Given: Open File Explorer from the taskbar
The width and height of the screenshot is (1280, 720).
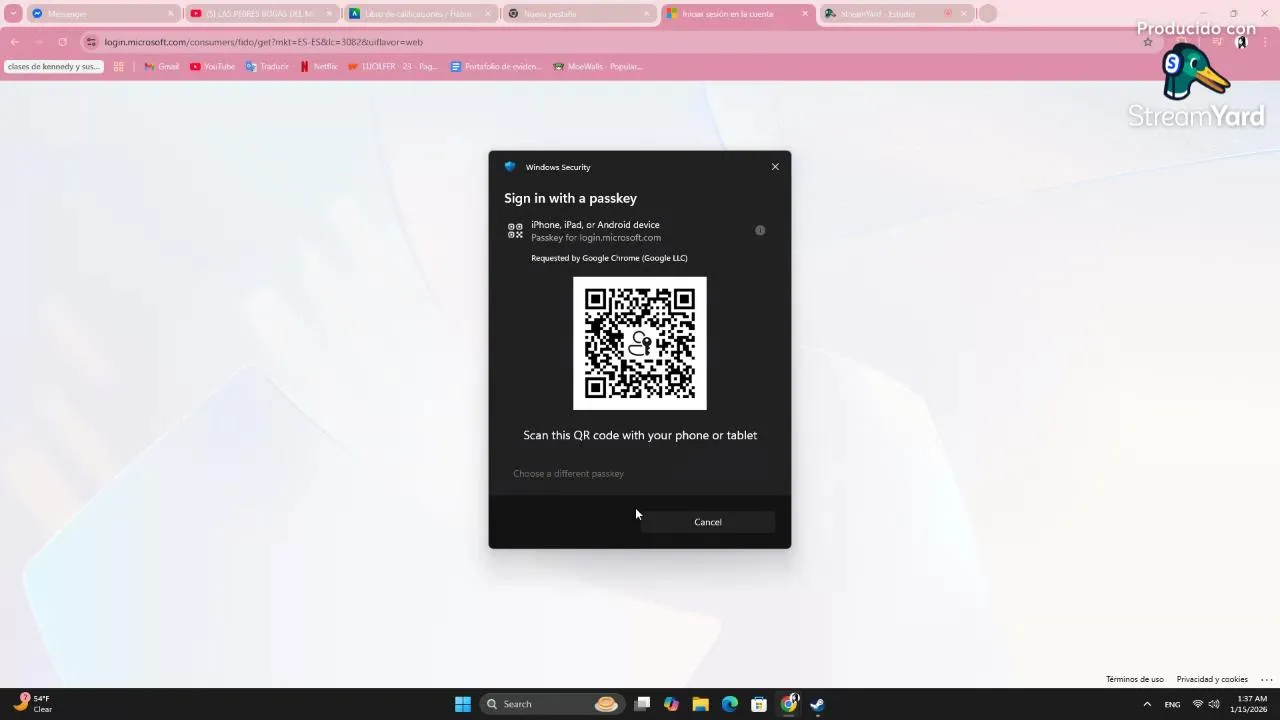Looking at the screenshot, I should click(700, 704).
